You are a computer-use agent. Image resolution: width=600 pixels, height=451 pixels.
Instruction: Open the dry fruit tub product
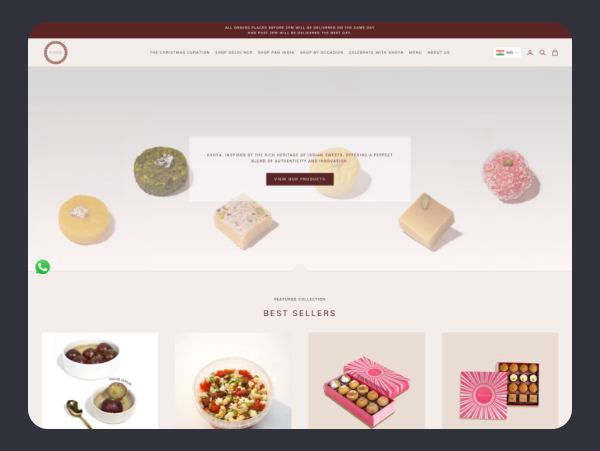(233, 380)
